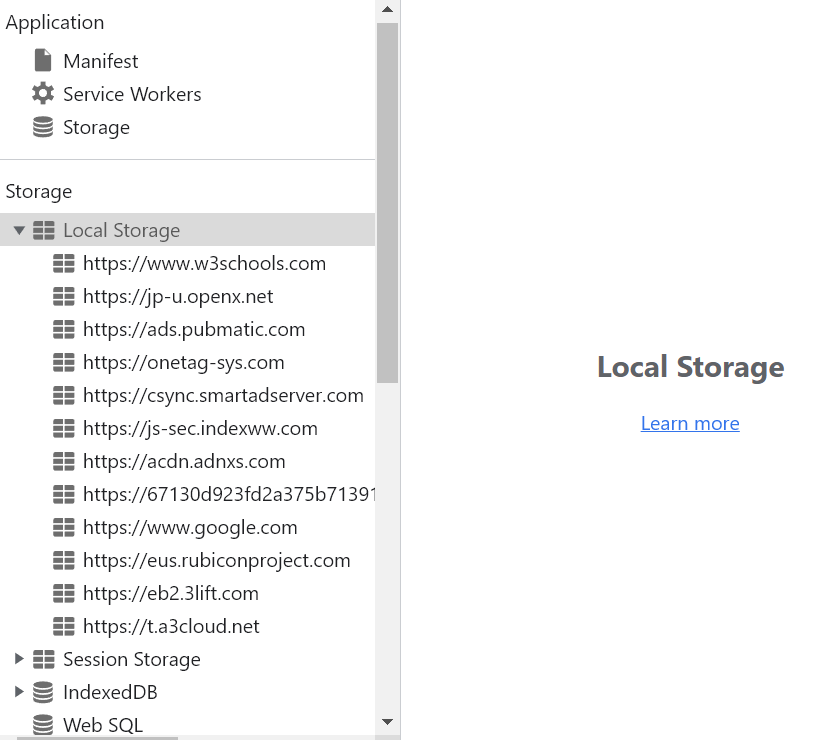
Task: Open https://67130d923fd2a375b71391 local storage
Action: [x=229, y=495]
